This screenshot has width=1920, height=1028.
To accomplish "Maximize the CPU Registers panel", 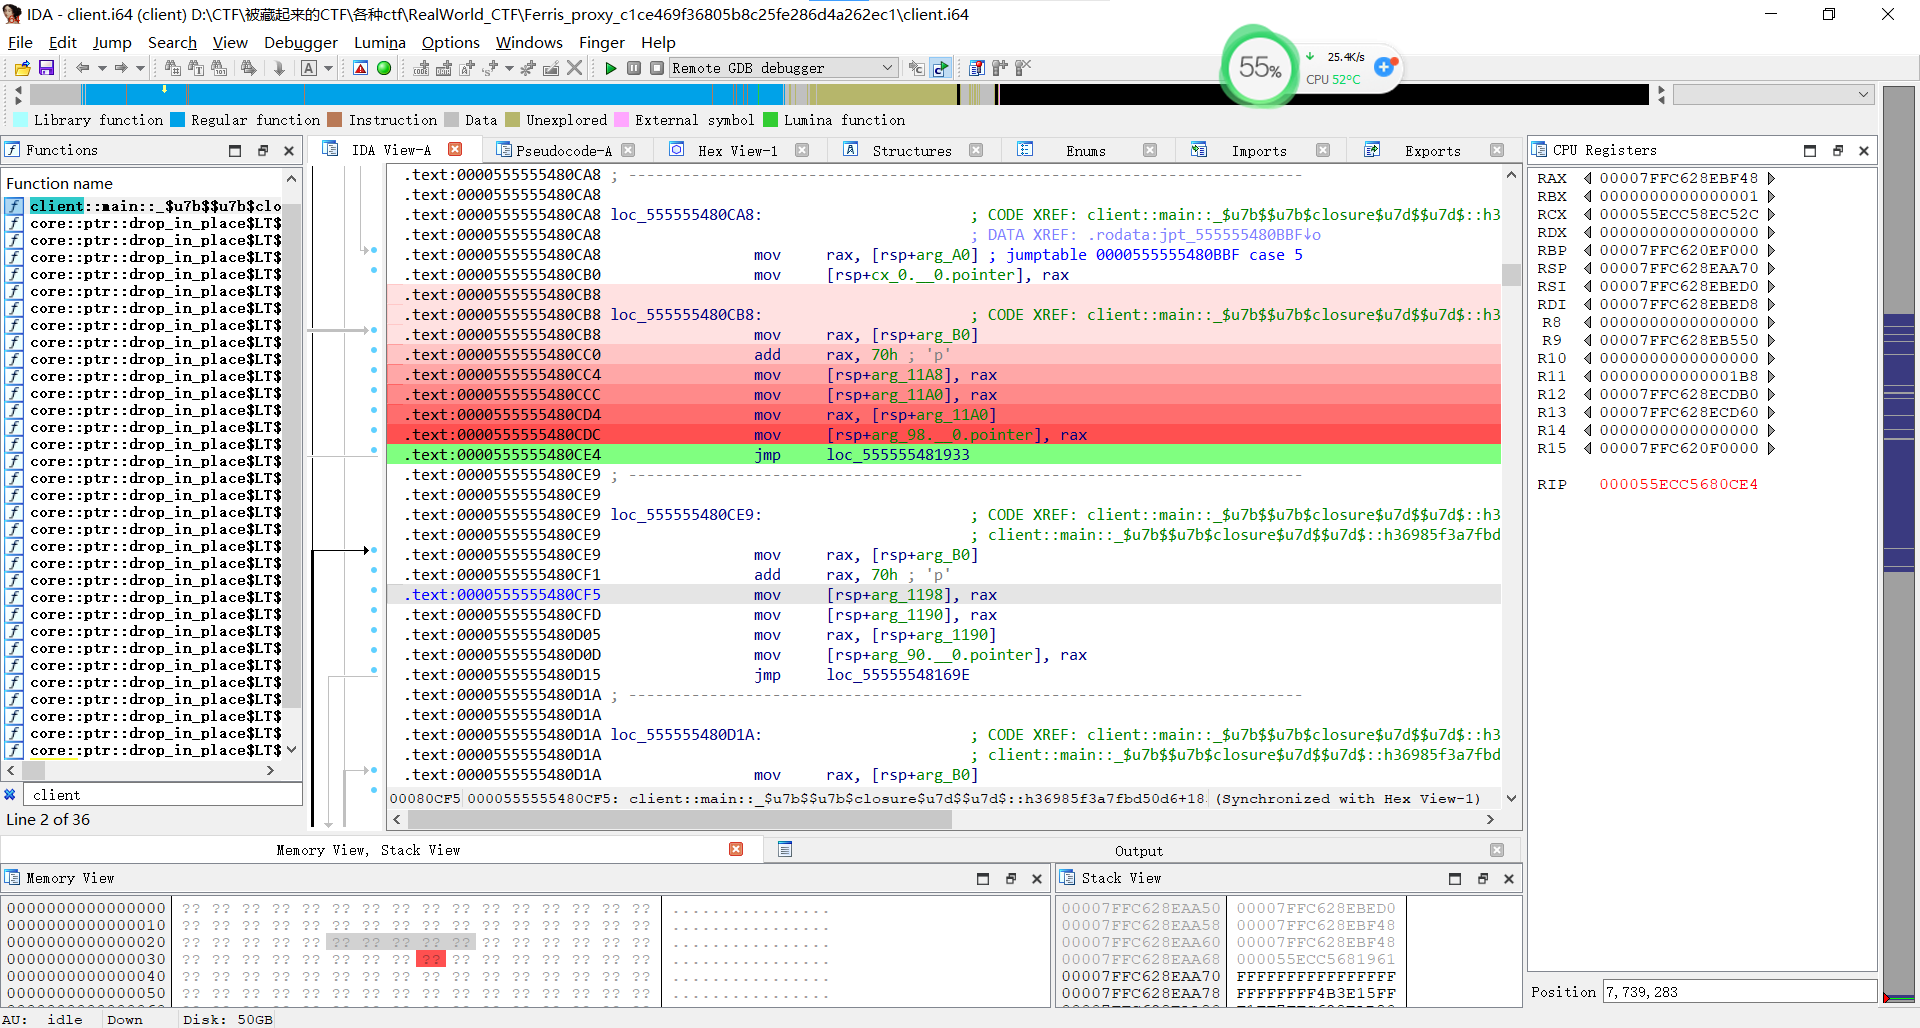I will coord(1810,150).
